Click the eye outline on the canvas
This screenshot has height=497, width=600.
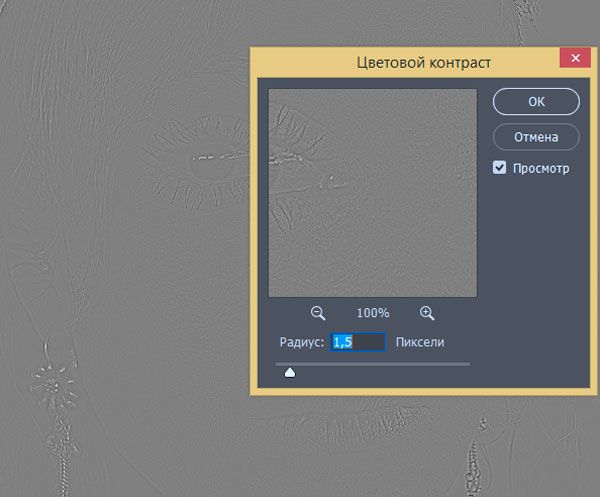point(201,163)
